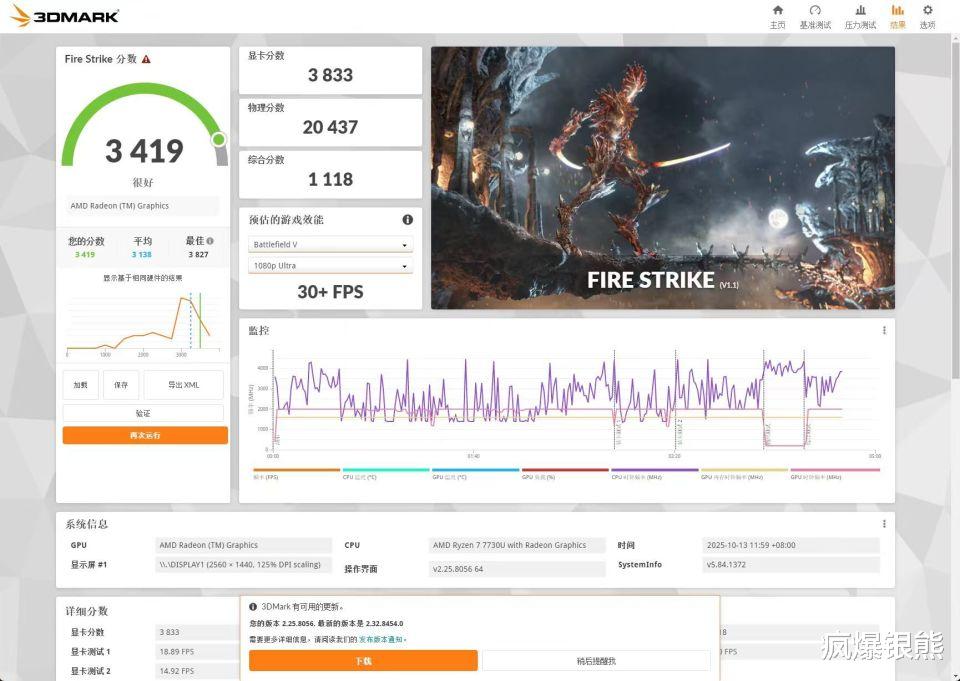Image resolution: width=960 pixels, height=681 pixels.
Task: Open the 发布版本通知 release notes link
Action: pyautogui.click(x=381, y=639)
